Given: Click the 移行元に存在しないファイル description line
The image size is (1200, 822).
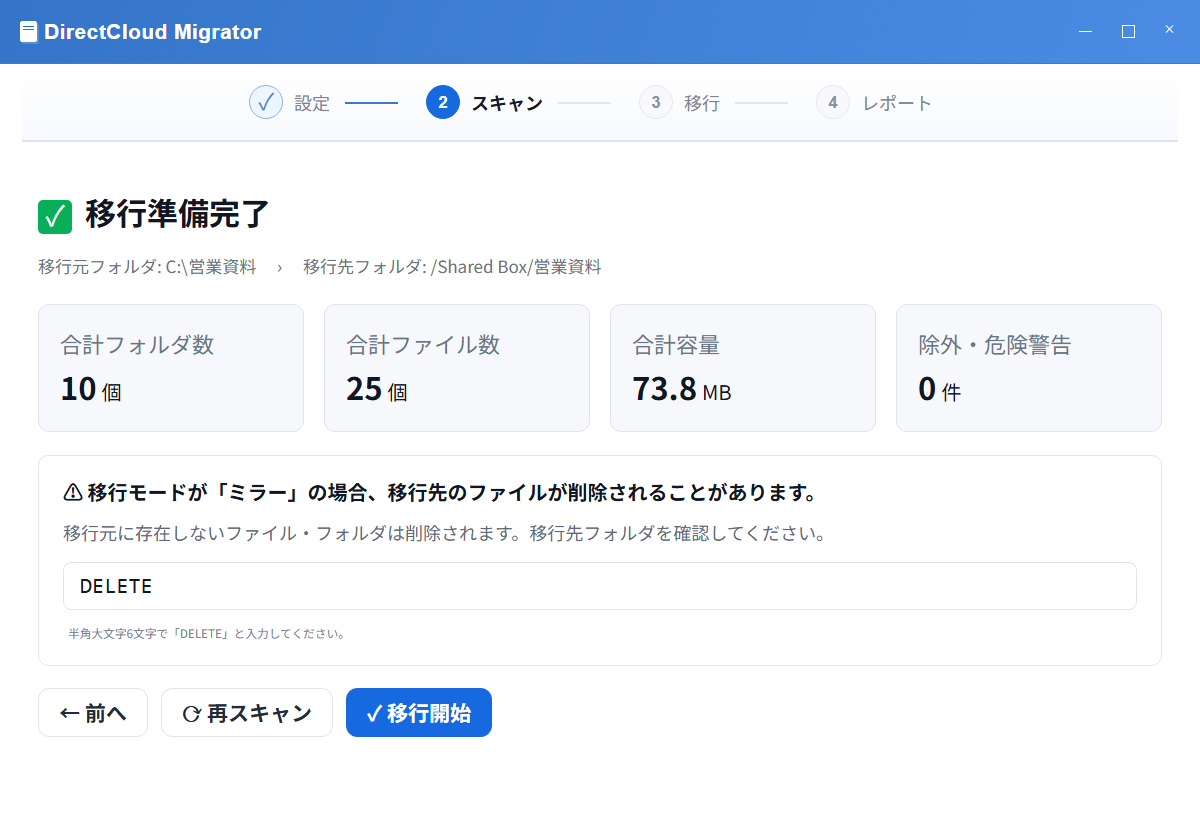Looking at the screenshot, I should 444,533.
